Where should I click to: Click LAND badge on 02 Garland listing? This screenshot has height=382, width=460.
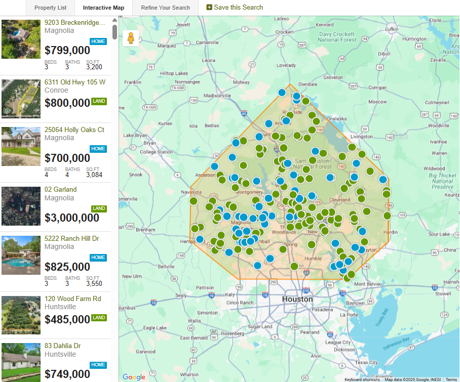click(x=99, y=209)
